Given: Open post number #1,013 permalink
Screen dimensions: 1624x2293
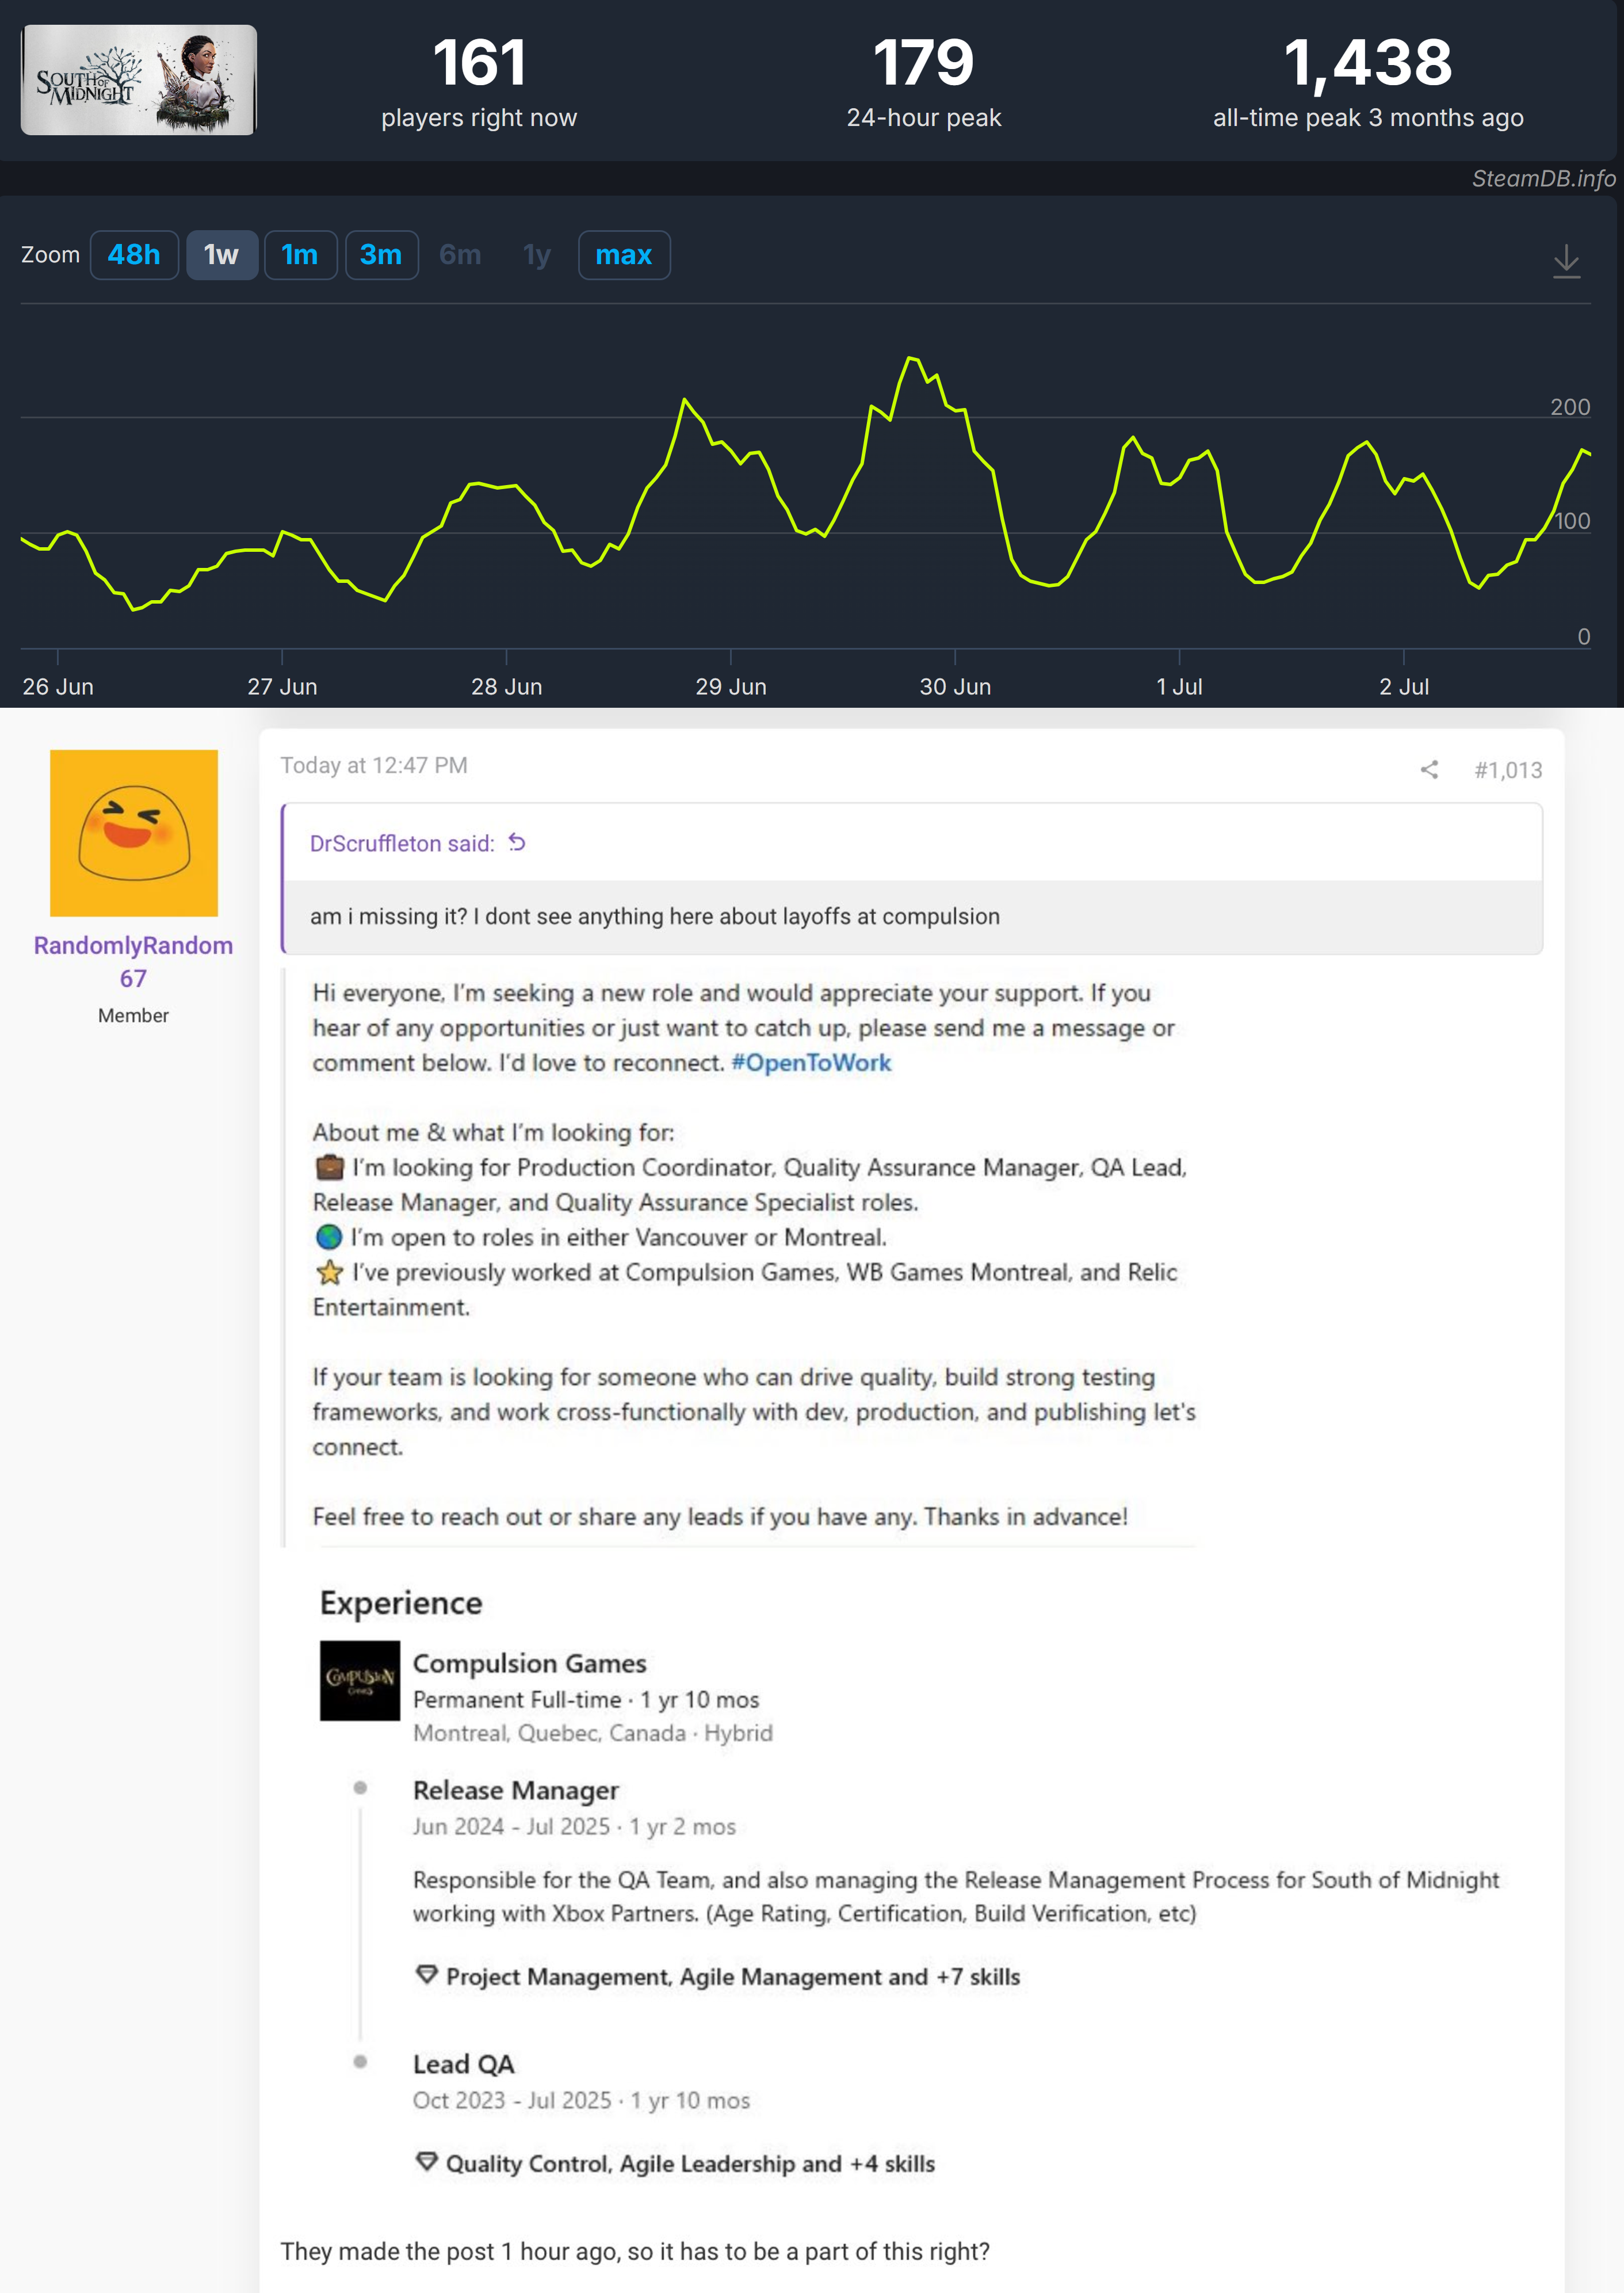Looking at the screenshot, I should click(x=1508, y=770).
